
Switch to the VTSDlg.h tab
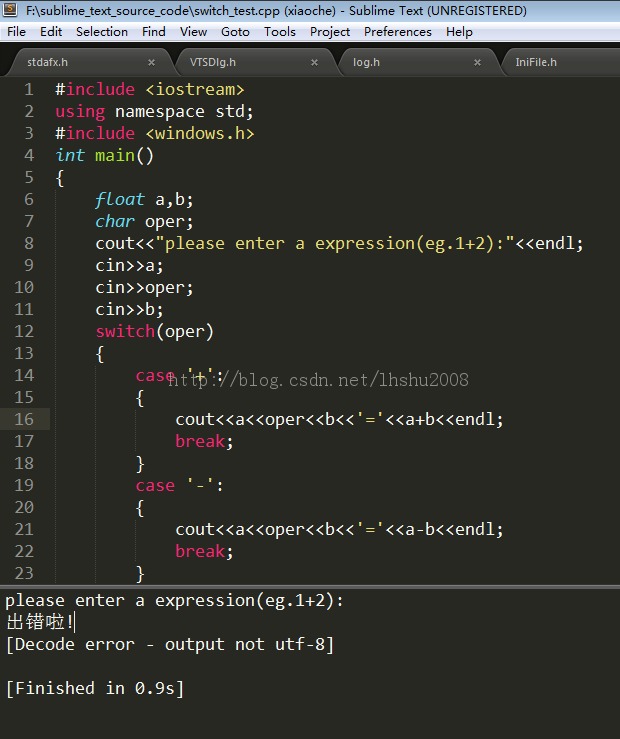213,62
